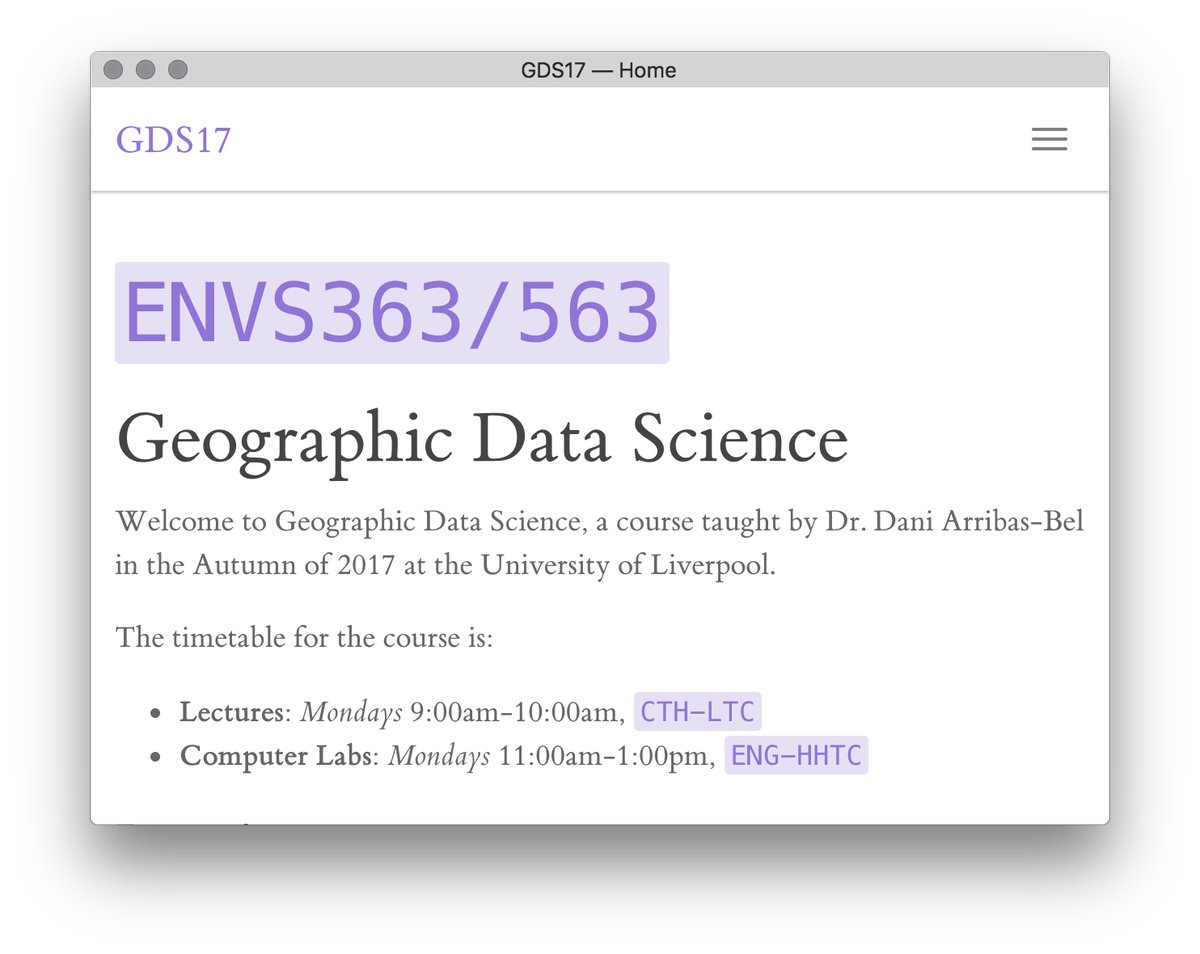Open the hamburger navigation menu
The image size is (1200, 954).
(1049, 139)
